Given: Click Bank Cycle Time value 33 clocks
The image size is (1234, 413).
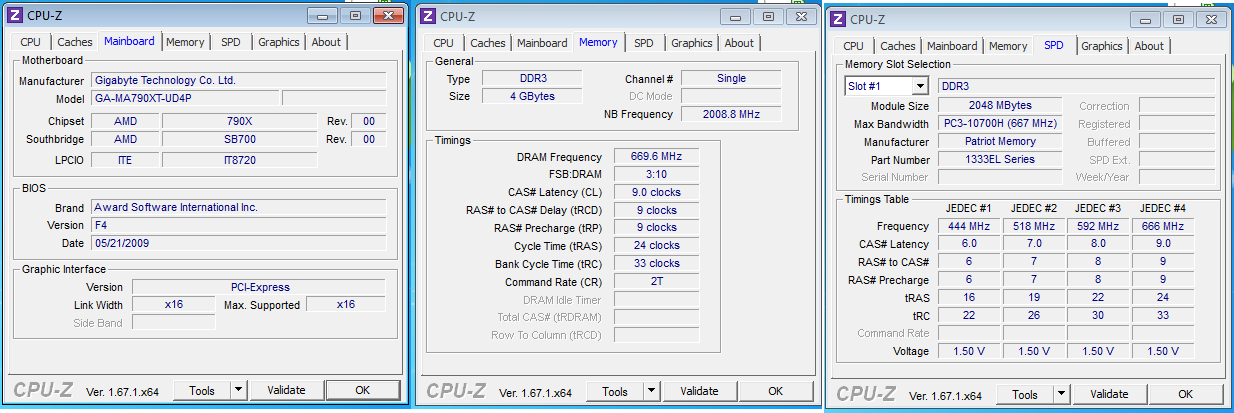Looking at the screenshot, I should [x=655, y=263].
